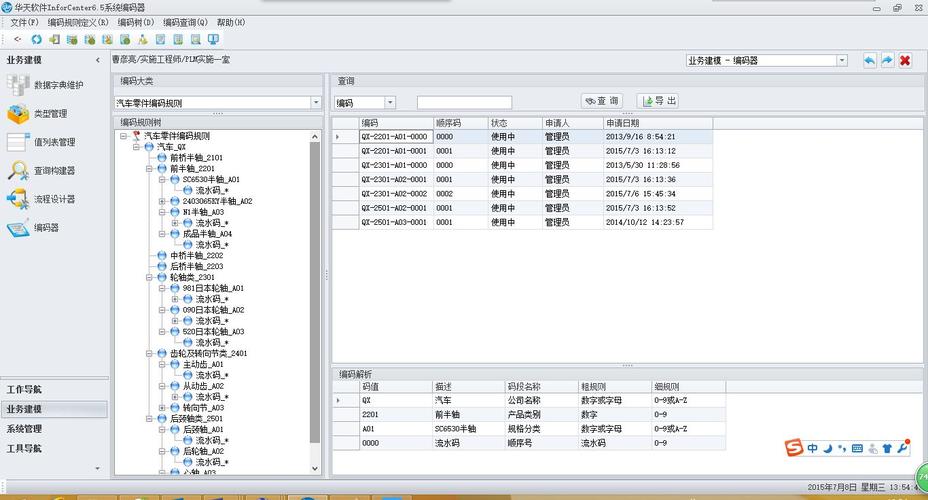Select row QX-2501-A03-0001 in results
Viewport: 928px width, 500px height.
click(x=522, y=222)
